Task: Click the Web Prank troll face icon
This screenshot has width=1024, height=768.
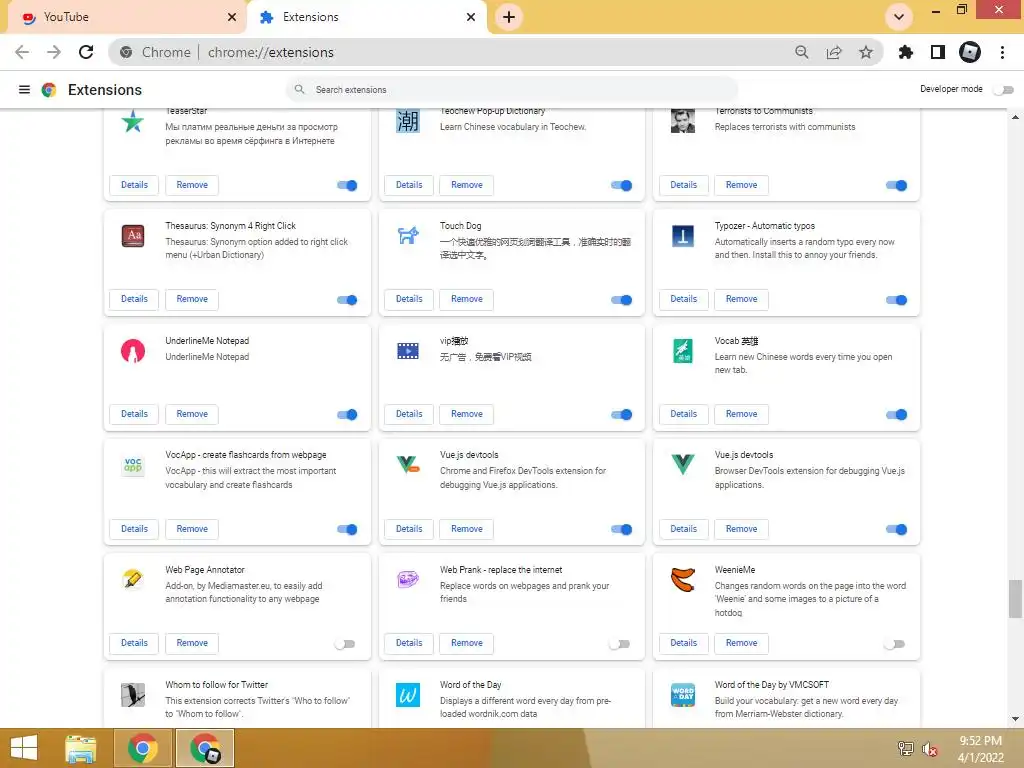Action: point(408,580)
